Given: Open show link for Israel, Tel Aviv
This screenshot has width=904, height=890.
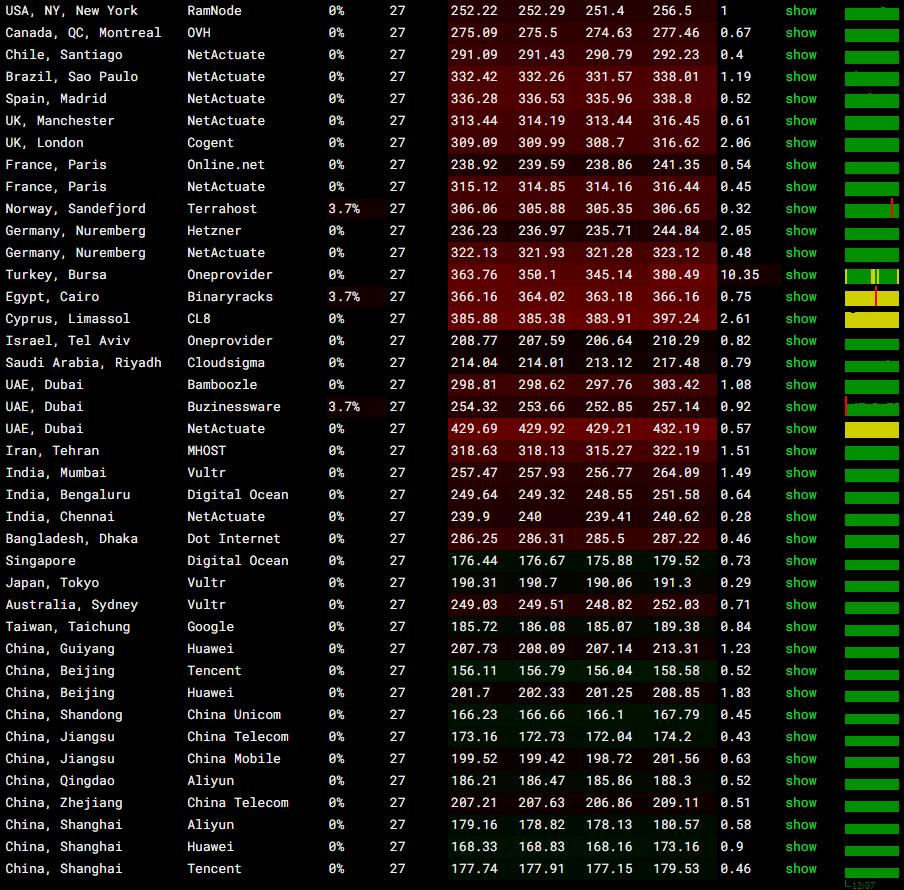Looking at the screenshot, I should point(801,341).
